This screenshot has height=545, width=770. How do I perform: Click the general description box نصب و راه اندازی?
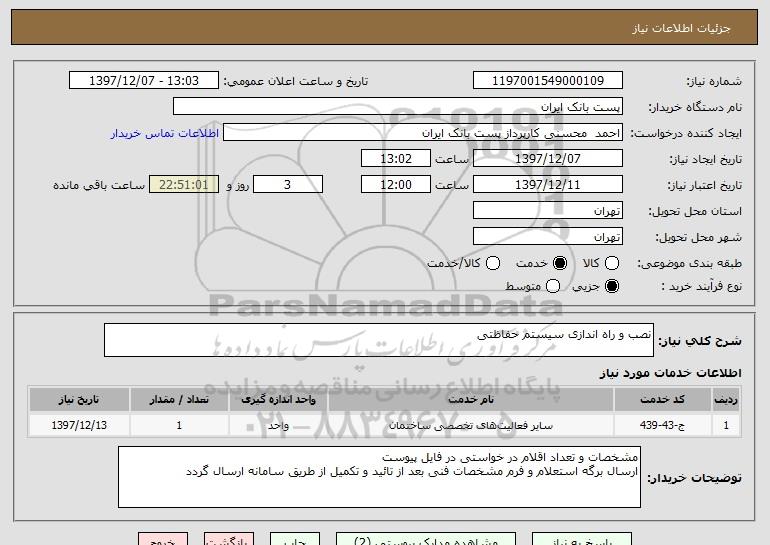[x=379, y=340]
